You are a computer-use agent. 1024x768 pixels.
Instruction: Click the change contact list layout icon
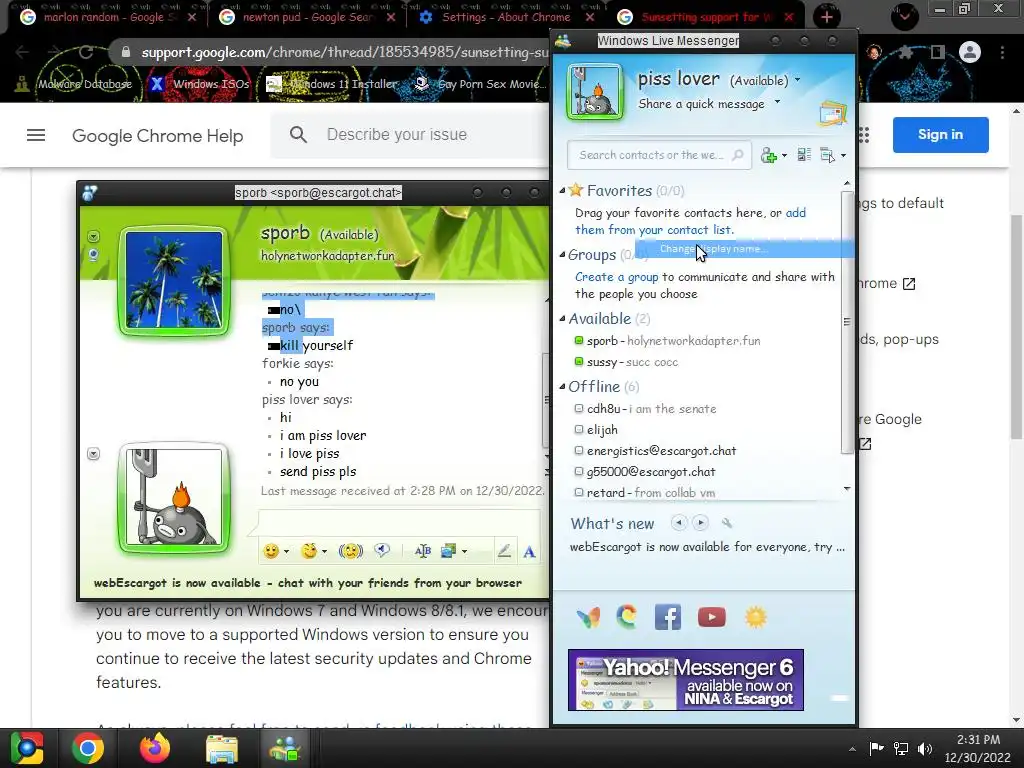coord(804,155)
